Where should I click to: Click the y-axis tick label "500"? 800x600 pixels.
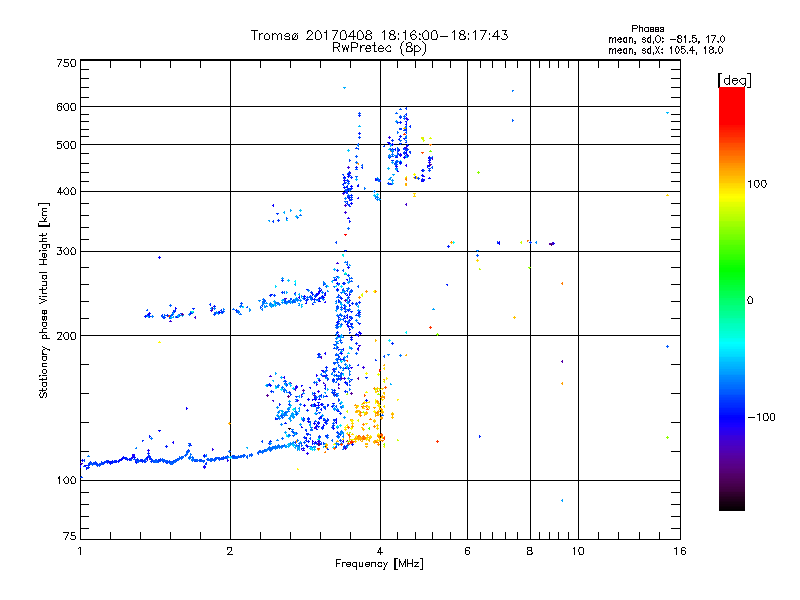(67, 145)
